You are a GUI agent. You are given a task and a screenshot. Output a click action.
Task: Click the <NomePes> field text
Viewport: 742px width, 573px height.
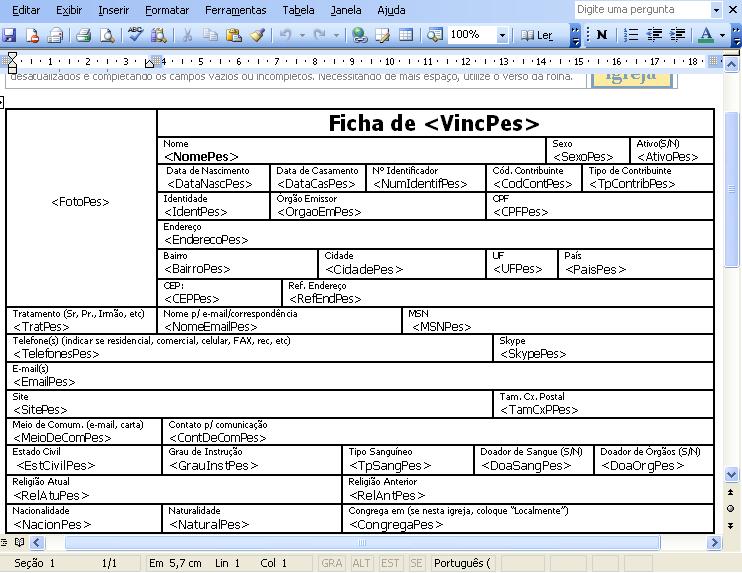coord(201,157)
